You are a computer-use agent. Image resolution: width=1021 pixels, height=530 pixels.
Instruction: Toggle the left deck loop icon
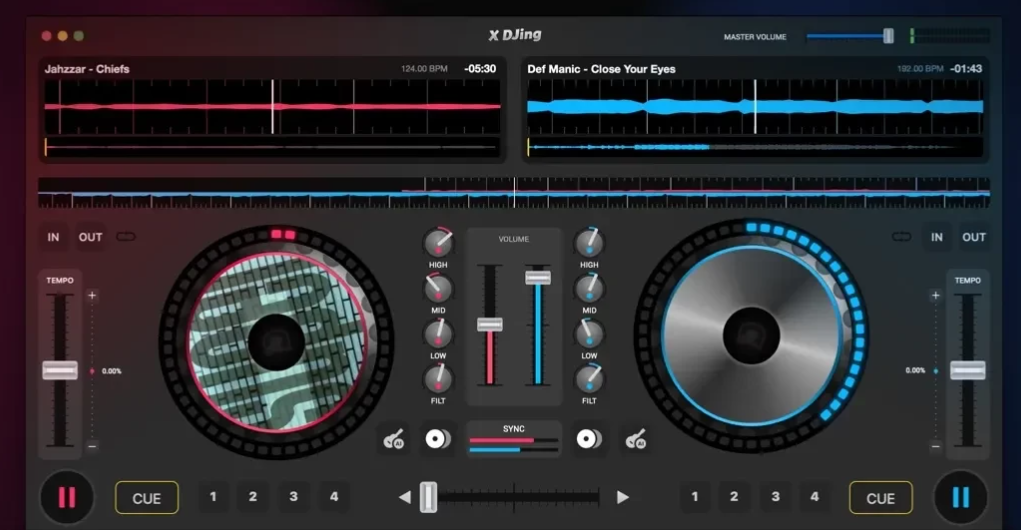pos(126,236)
